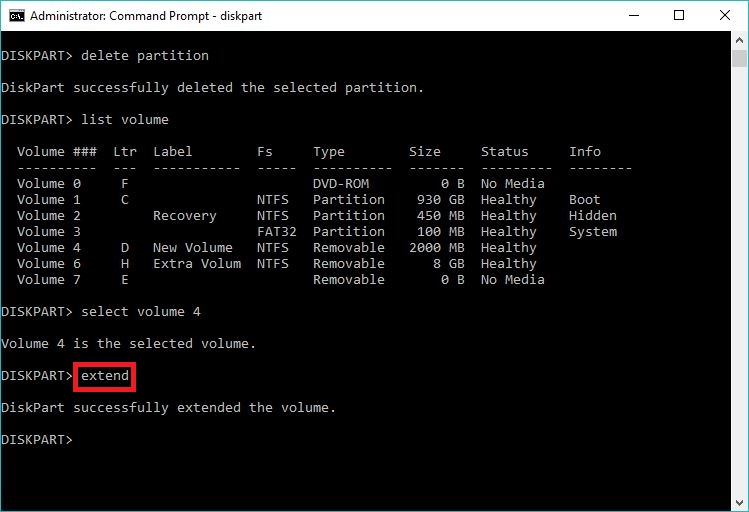This screenshot has width=749, height=512.
Task: Close the diskpart Command Prompt window
Action: [725, 15]
